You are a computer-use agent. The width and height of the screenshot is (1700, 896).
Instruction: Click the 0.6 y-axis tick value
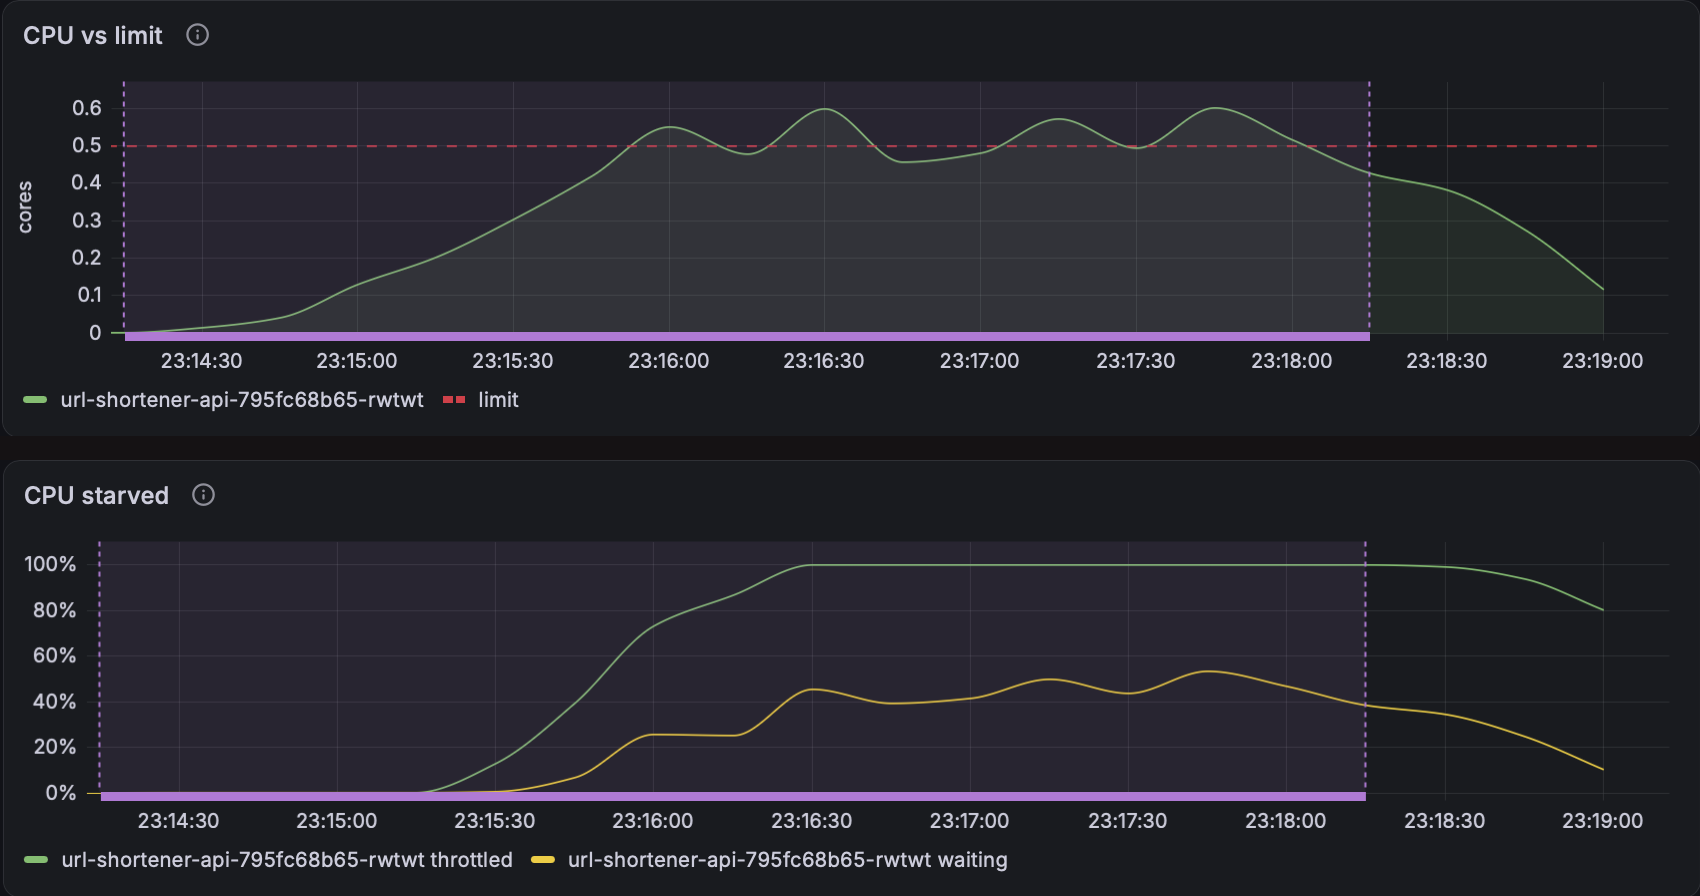(x=87, y=108)
